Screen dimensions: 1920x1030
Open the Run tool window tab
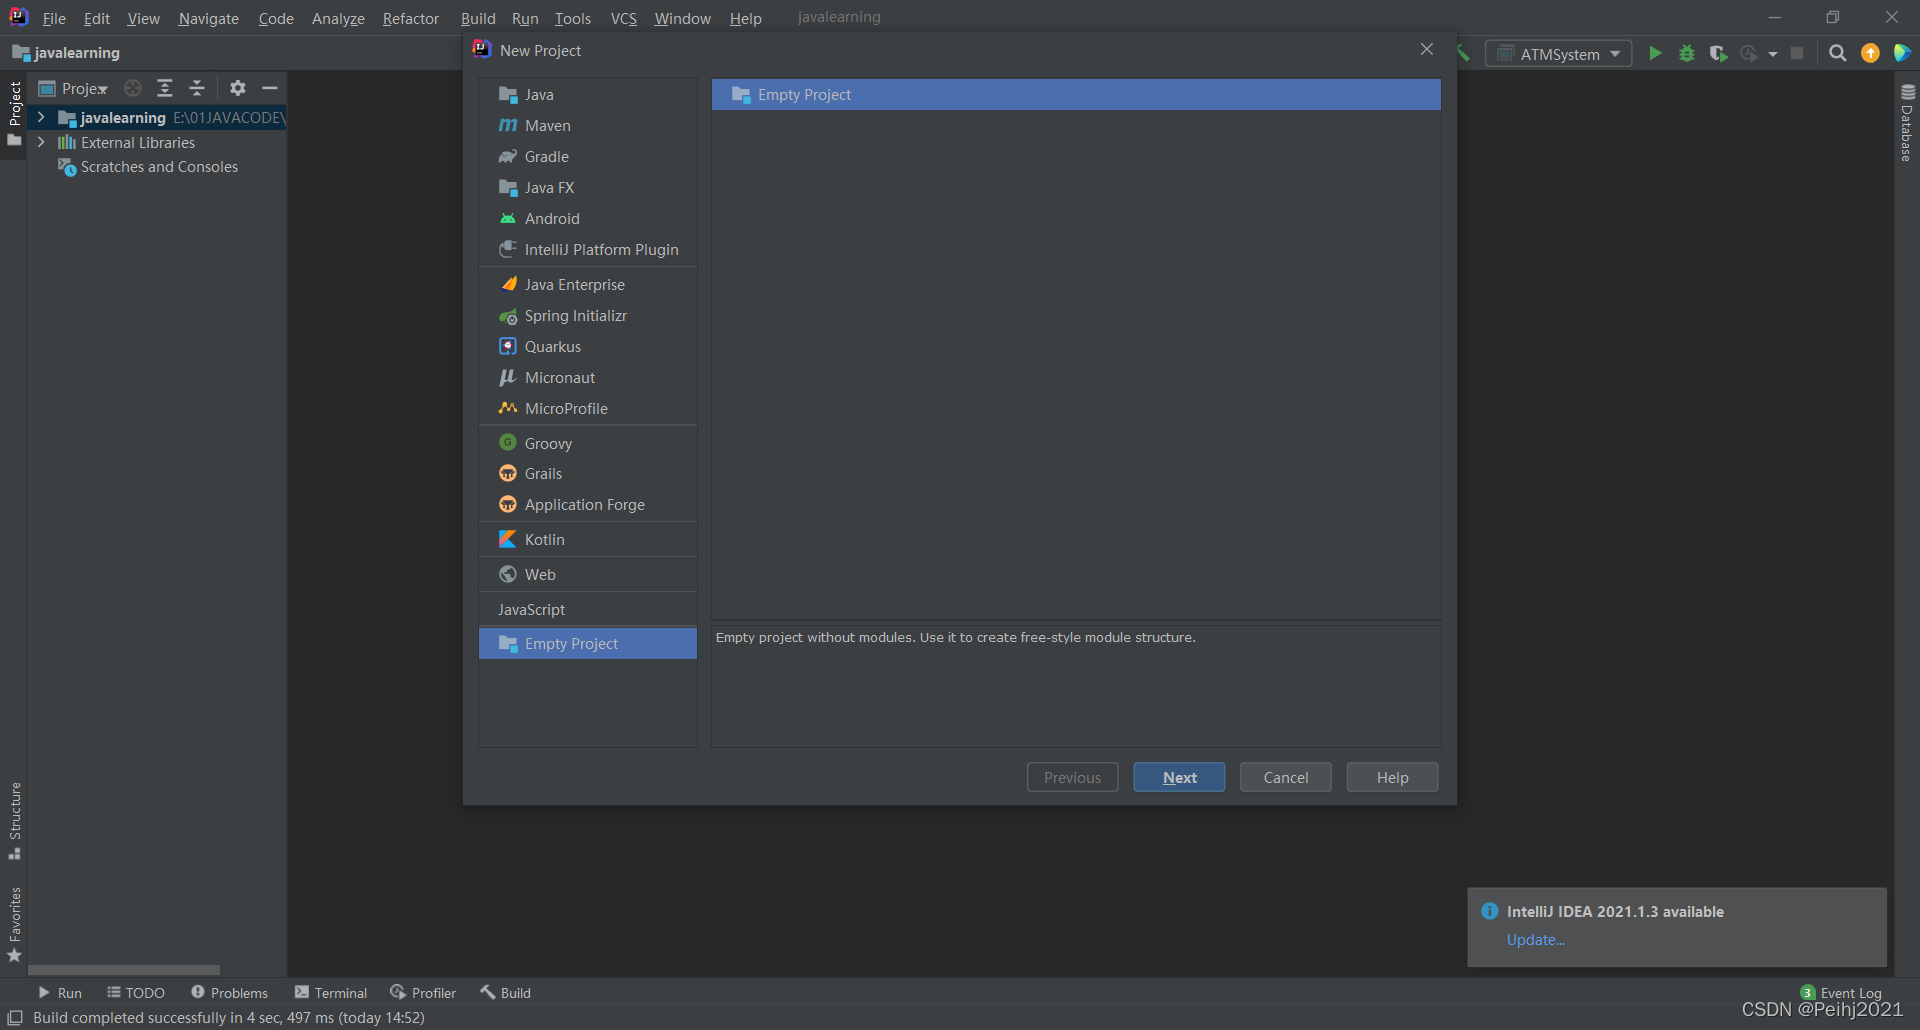point(60,993)
